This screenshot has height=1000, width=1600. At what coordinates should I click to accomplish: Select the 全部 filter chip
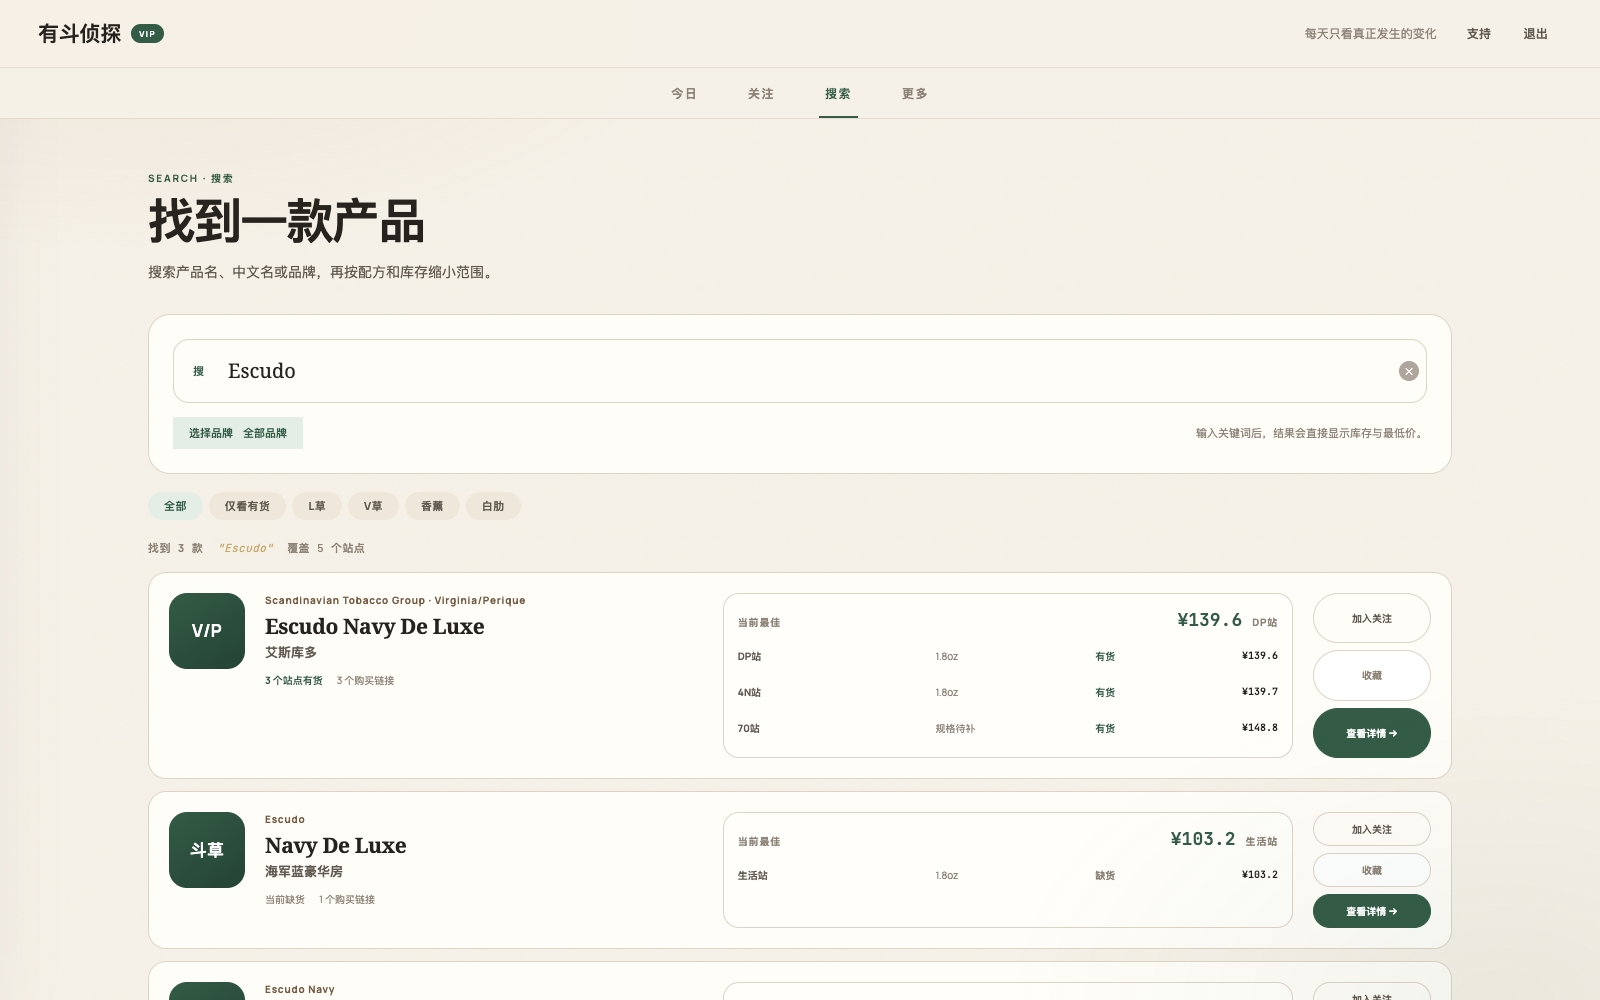point(175,506)
